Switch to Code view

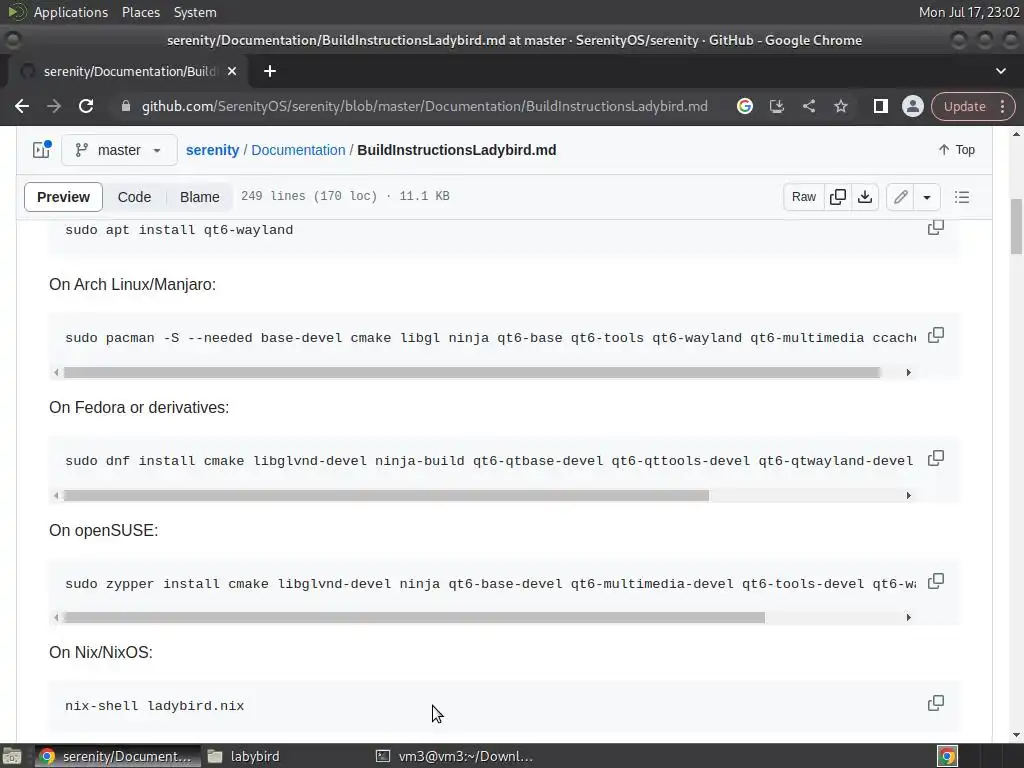134,197
